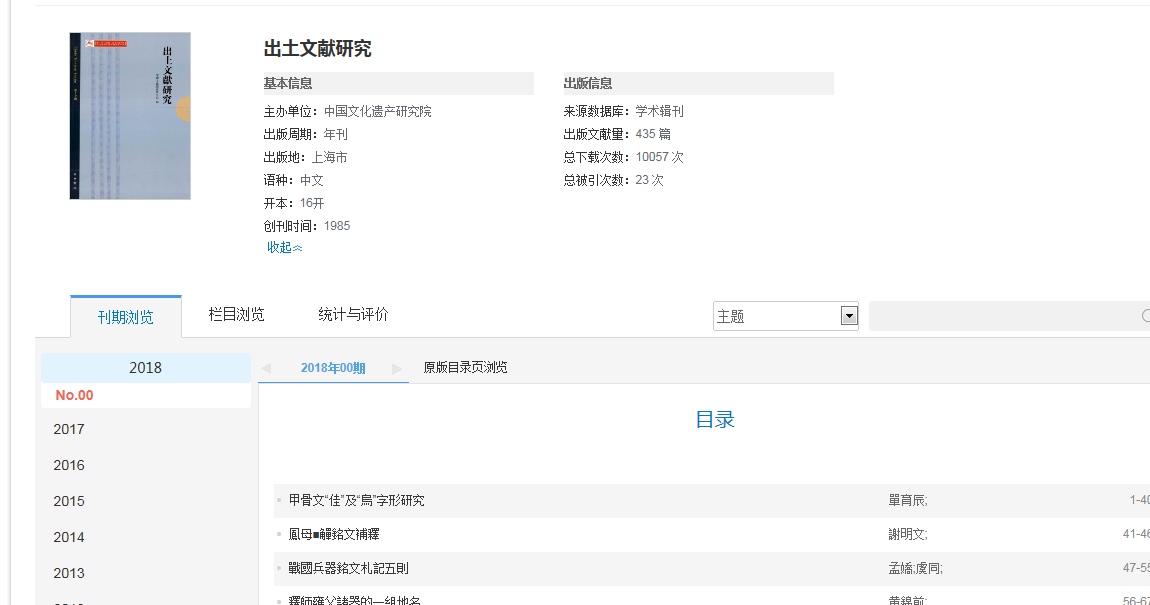Go to previous issue with left arrow
Viewport: 1150px width, 605px height.
[266, 368]
